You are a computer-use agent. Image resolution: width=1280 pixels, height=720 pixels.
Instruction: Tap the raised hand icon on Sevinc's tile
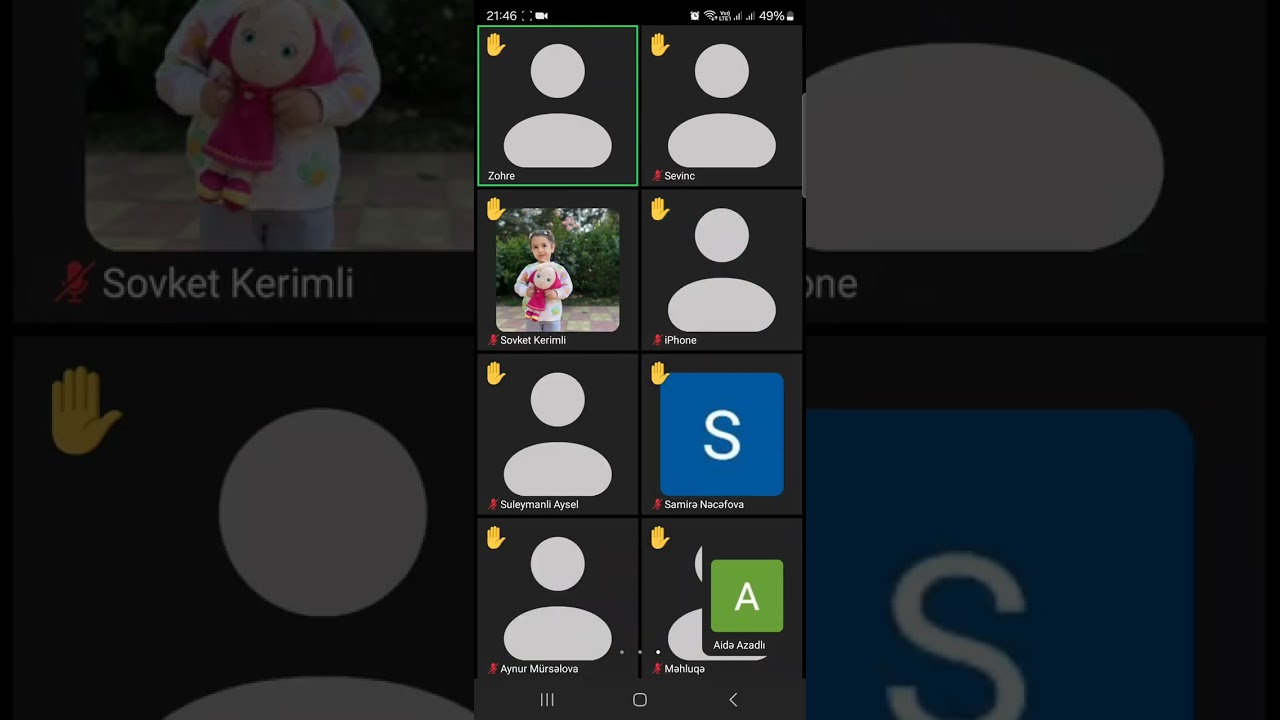(659, 45)
